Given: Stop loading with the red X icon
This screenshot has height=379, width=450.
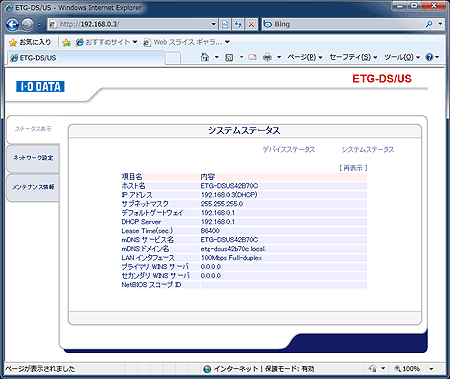Looking at the screenshot, I should [x=251, y=24].
